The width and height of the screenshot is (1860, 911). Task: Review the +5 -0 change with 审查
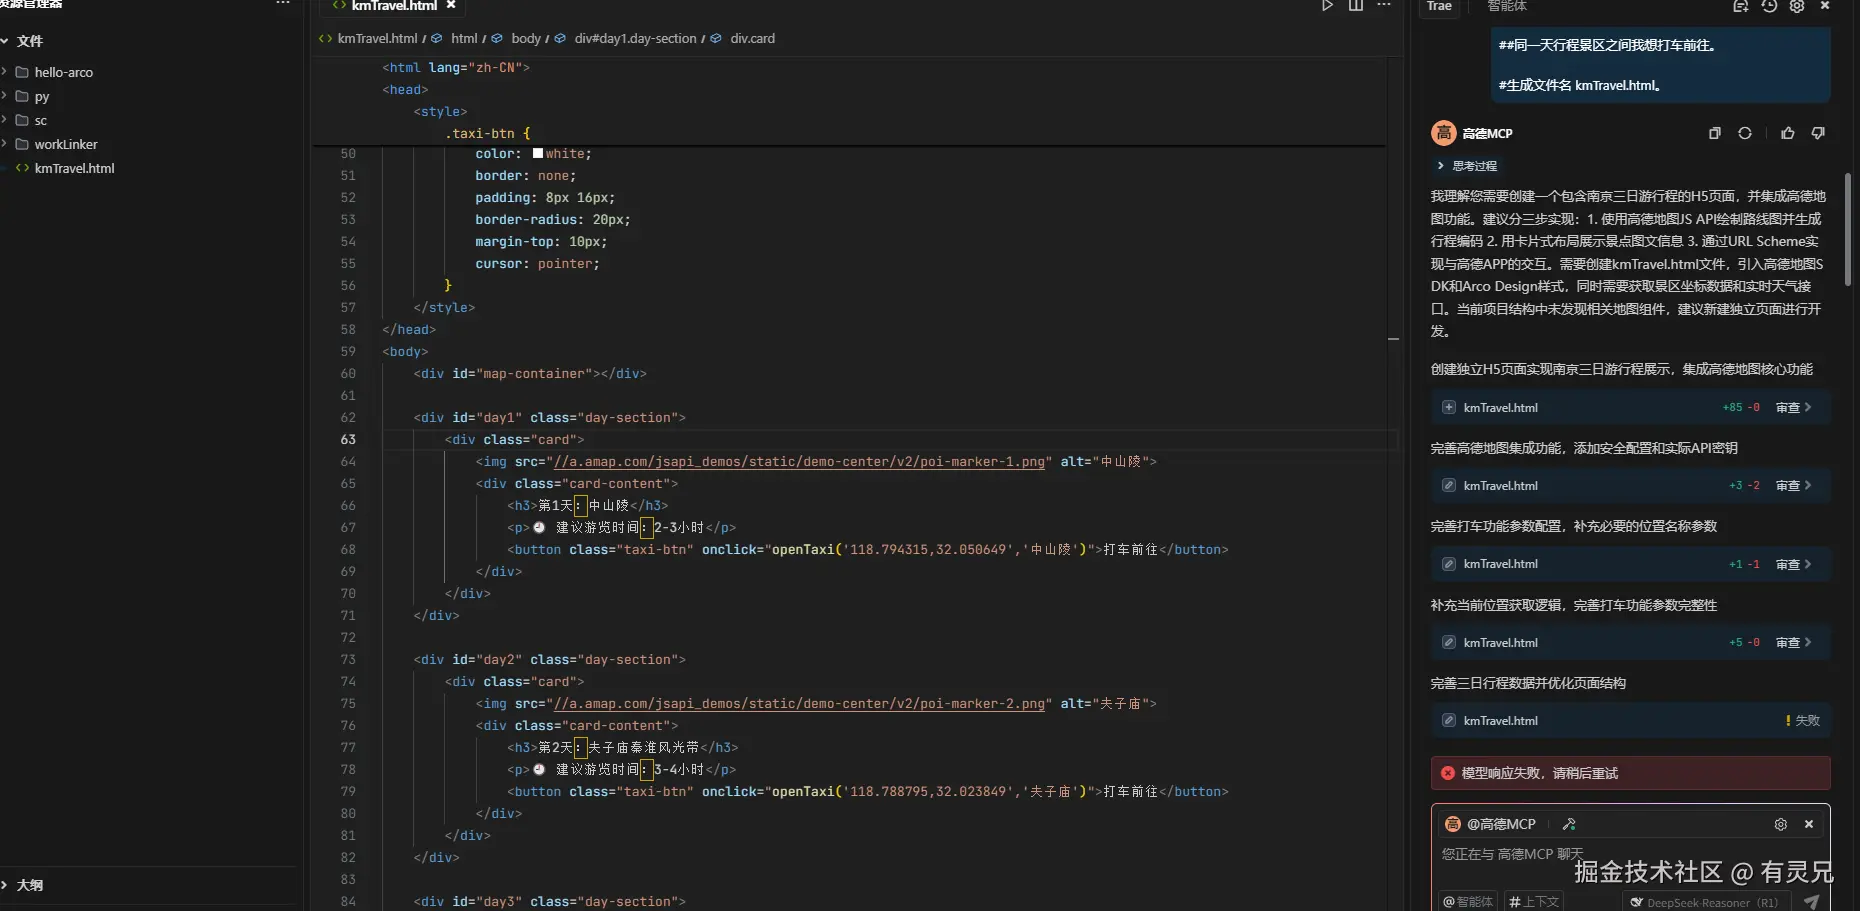pyautogui.click(x=1794, y=643)
